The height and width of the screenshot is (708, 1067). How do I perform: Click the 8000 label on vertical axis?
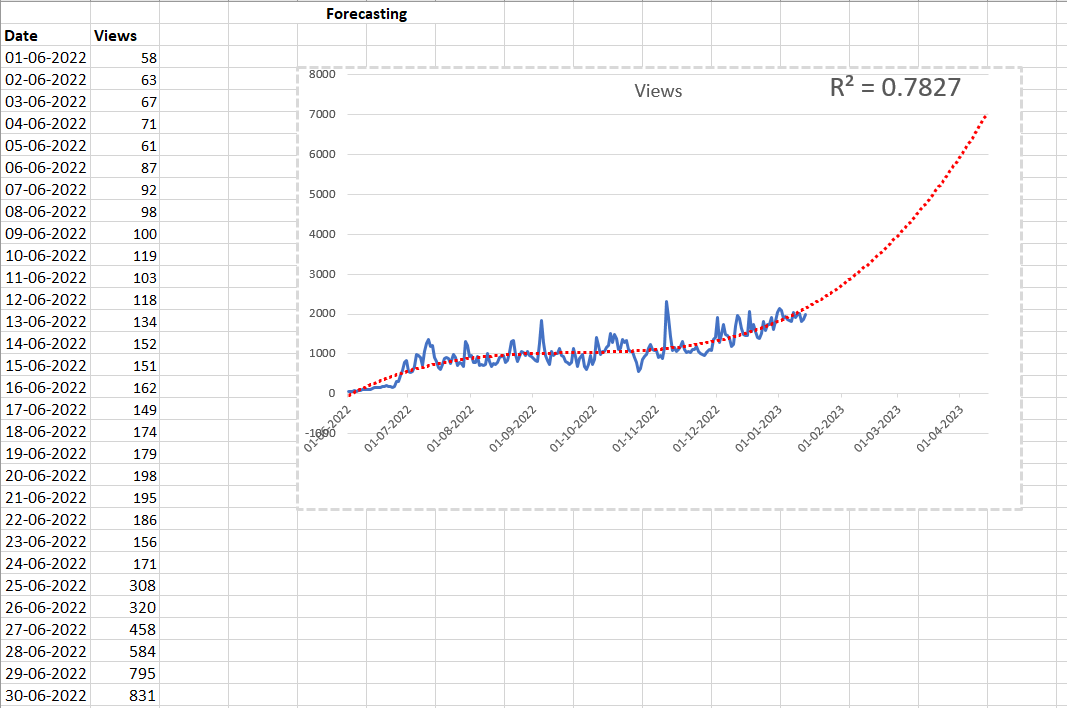coord(324,75)
